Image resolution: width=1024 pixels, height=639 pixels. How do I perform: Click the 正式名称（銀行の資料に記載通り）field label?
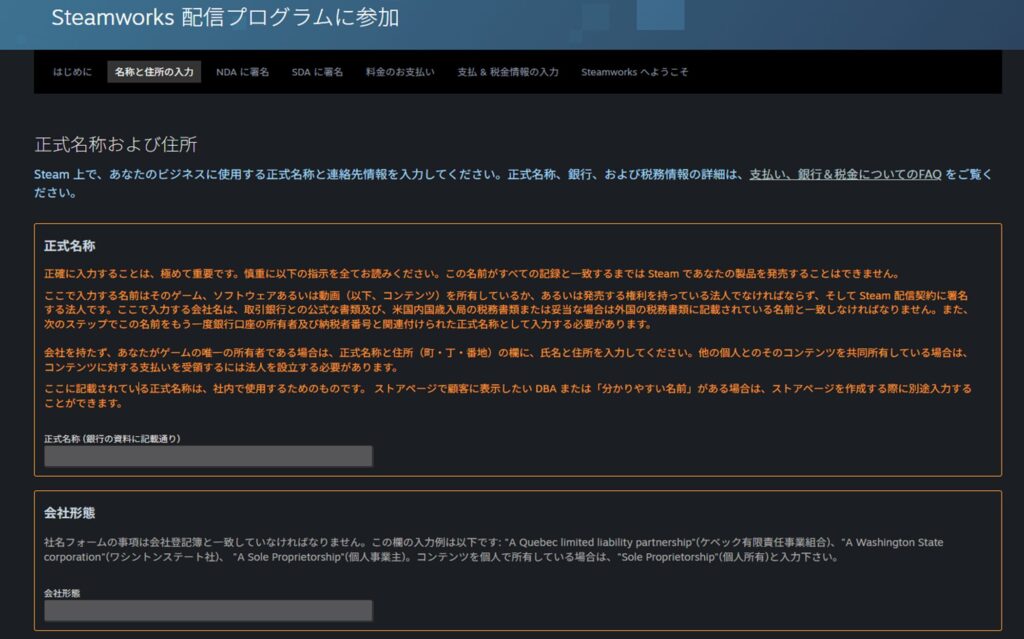(112, 438)
